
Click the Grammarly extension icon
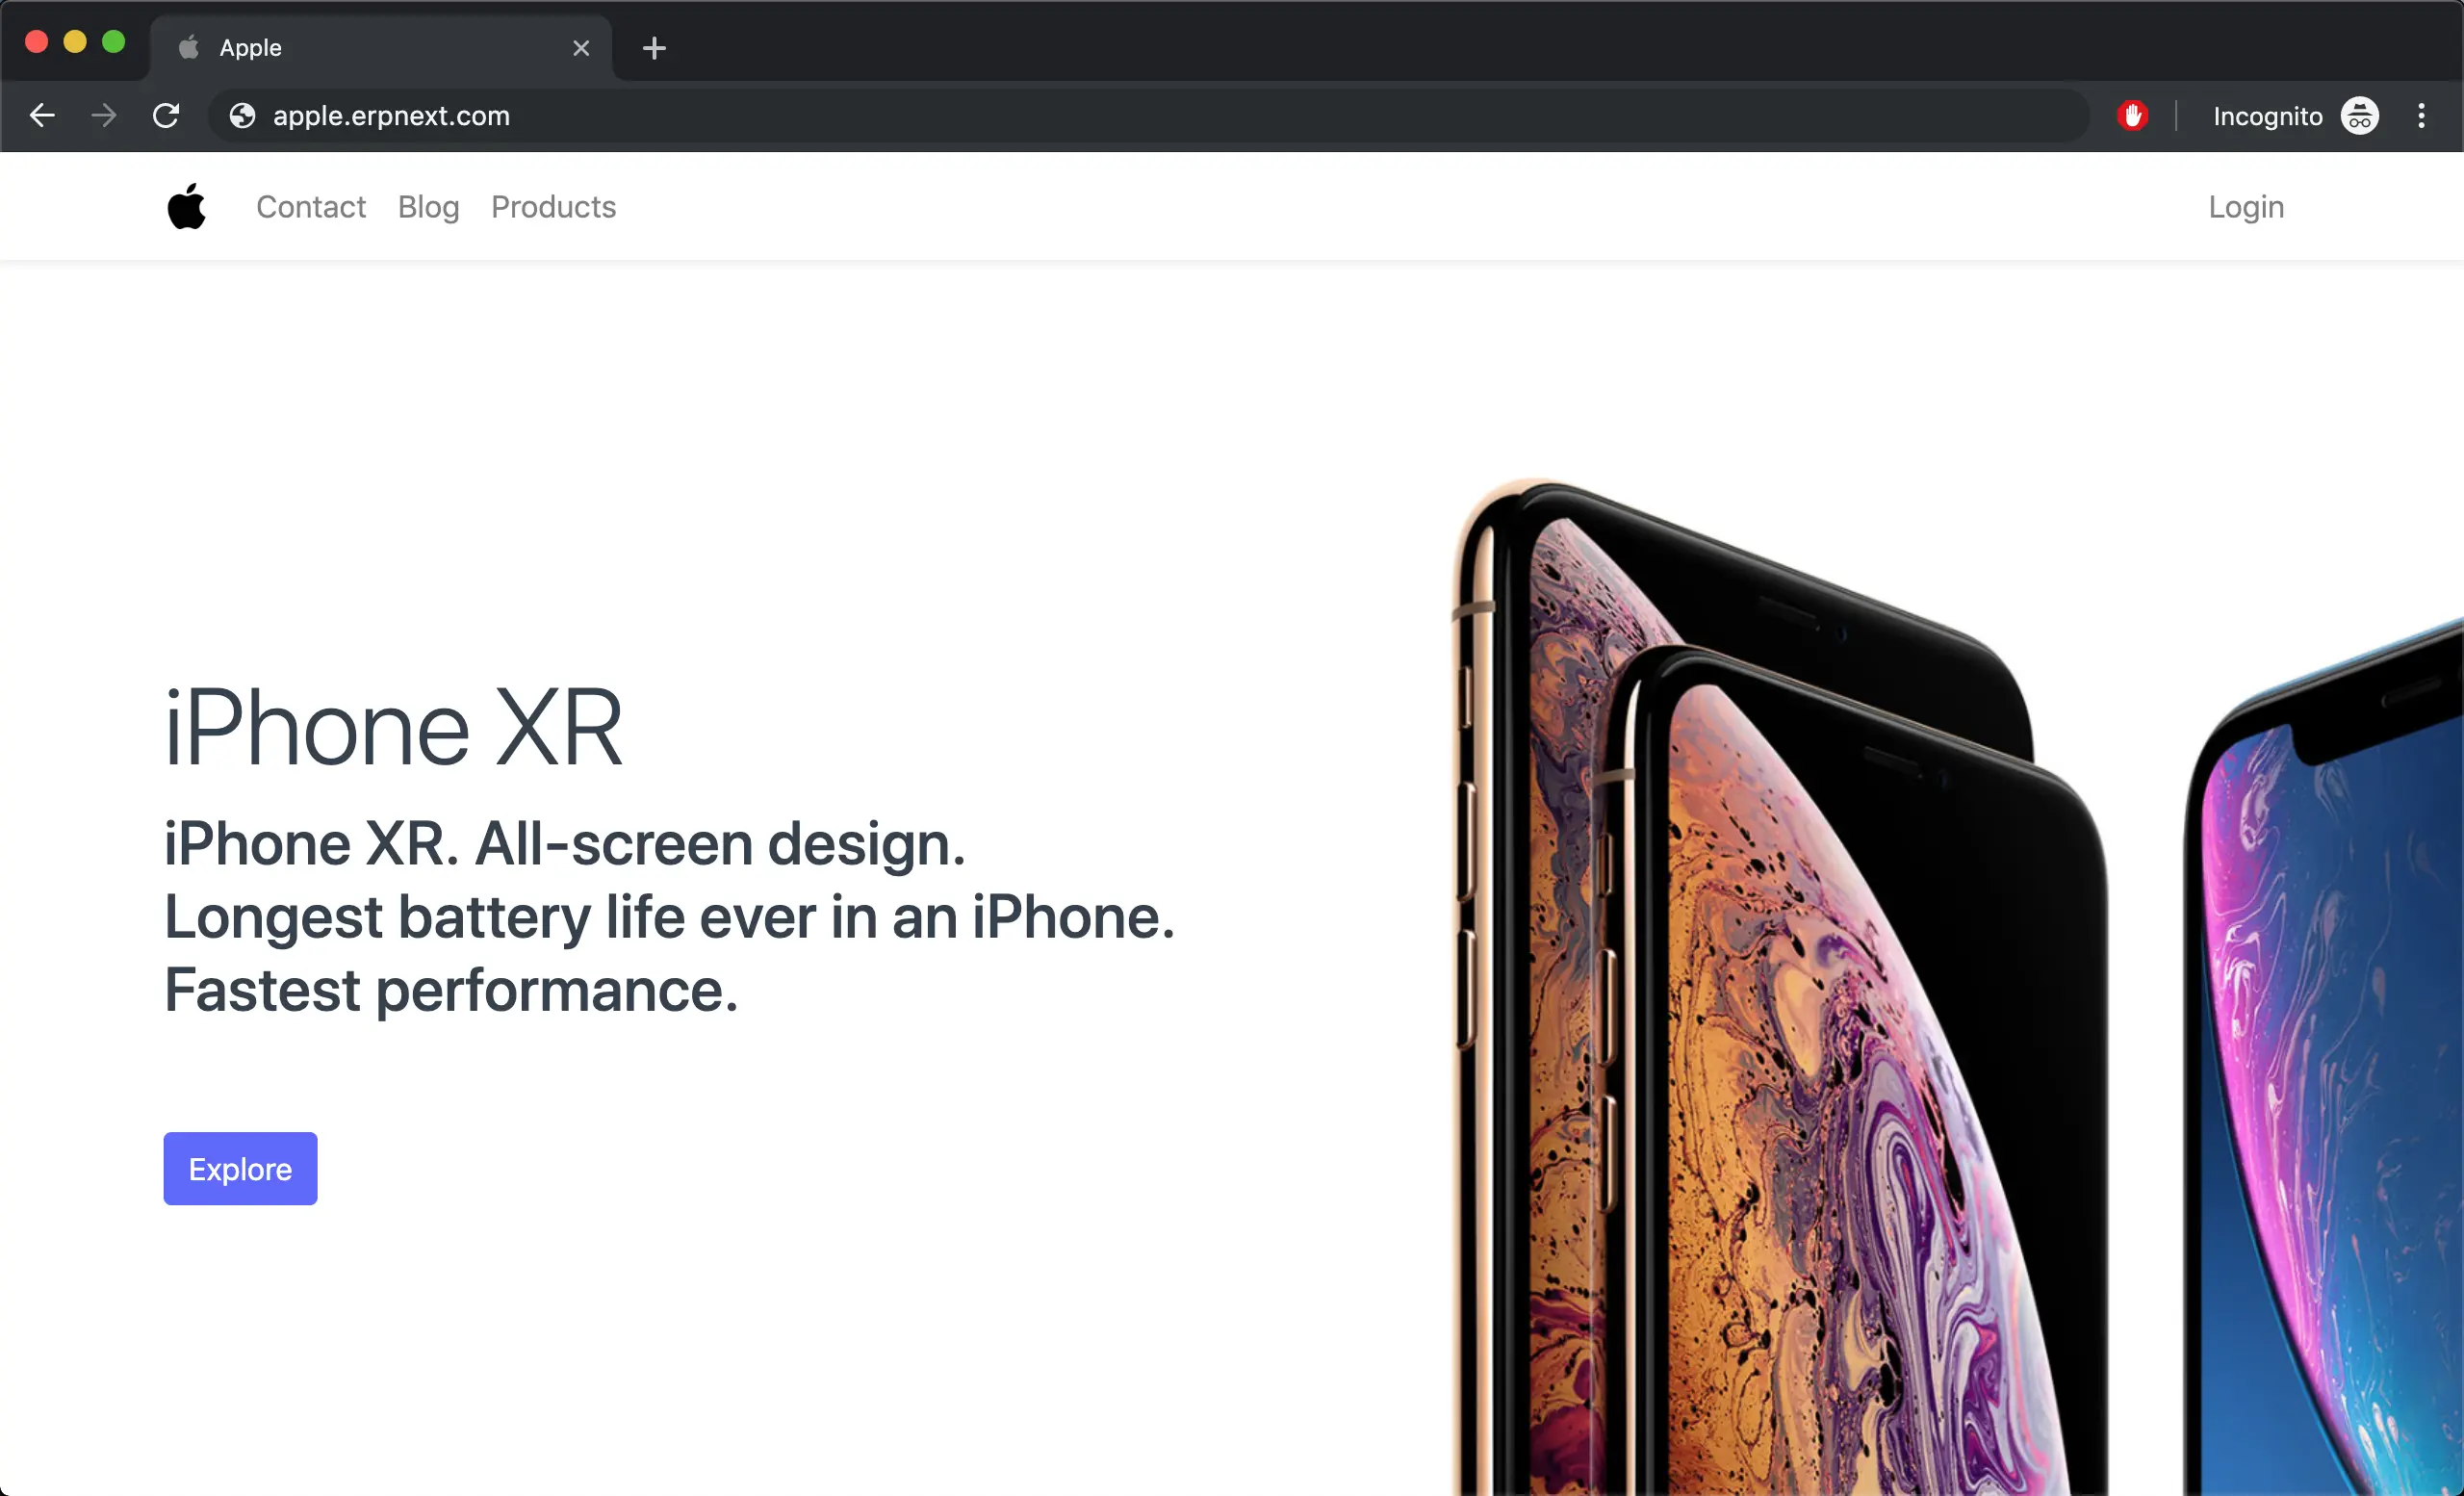pos(2130,116)
